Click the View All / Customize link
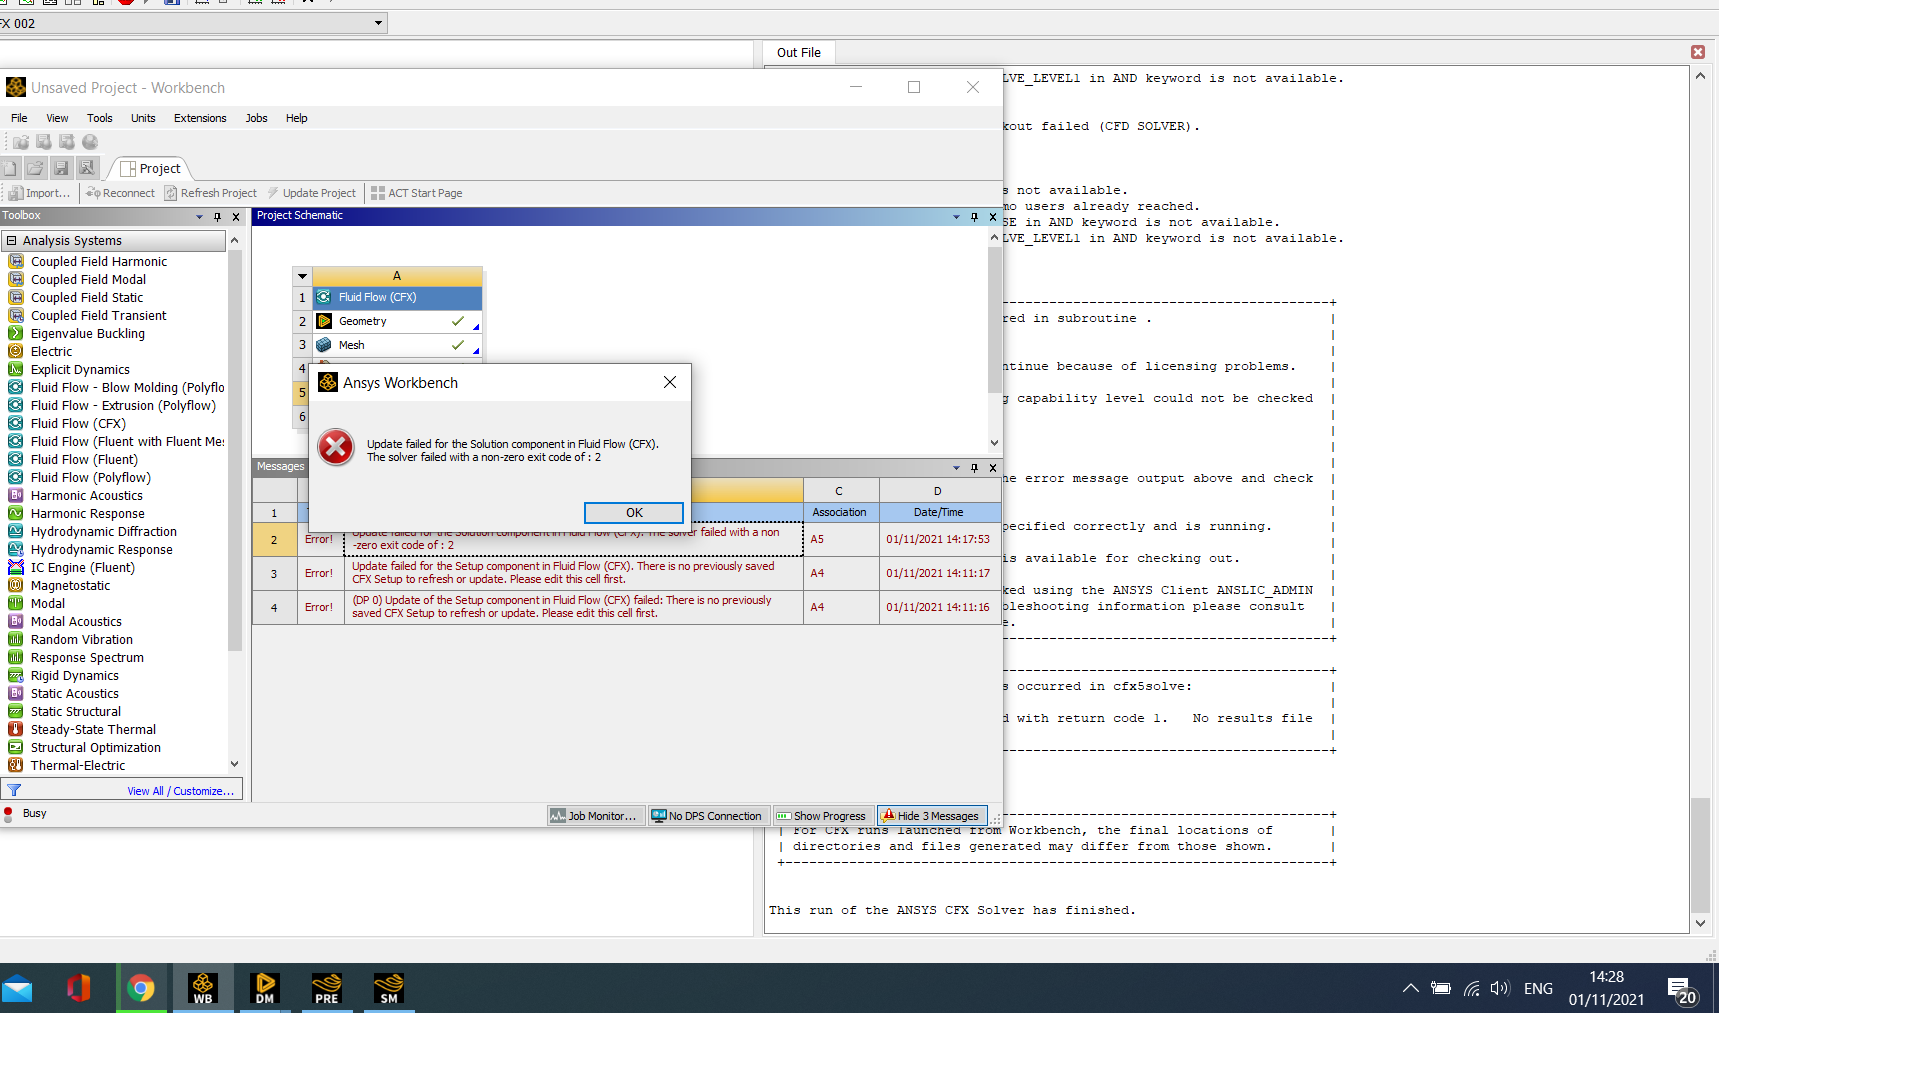Screen dimensions: 1920x1080 click(180, 791)
